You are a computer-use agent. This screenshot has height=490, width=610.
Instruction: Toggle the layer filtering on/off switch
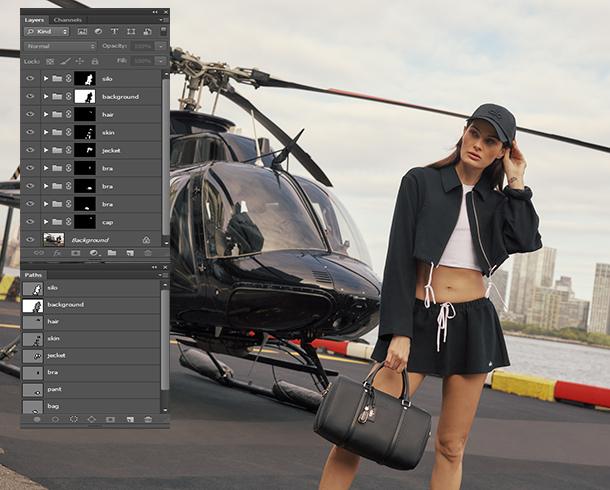pos(163,31)
